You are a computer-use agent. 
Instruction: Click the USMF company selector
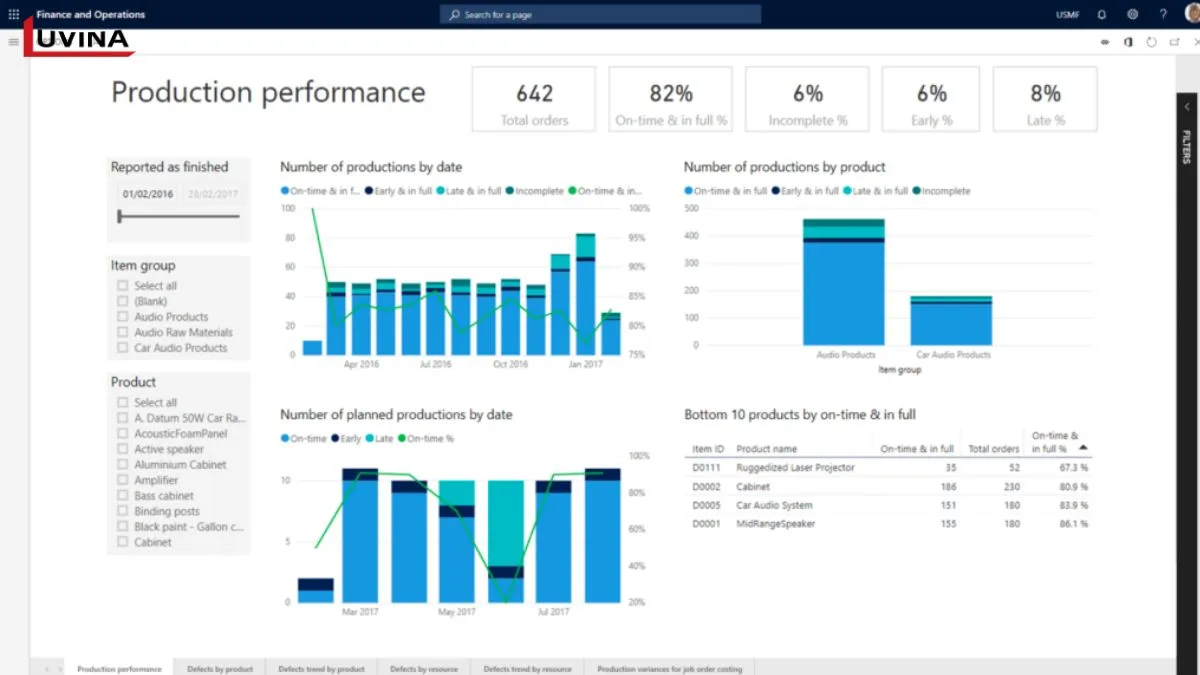1067,15
